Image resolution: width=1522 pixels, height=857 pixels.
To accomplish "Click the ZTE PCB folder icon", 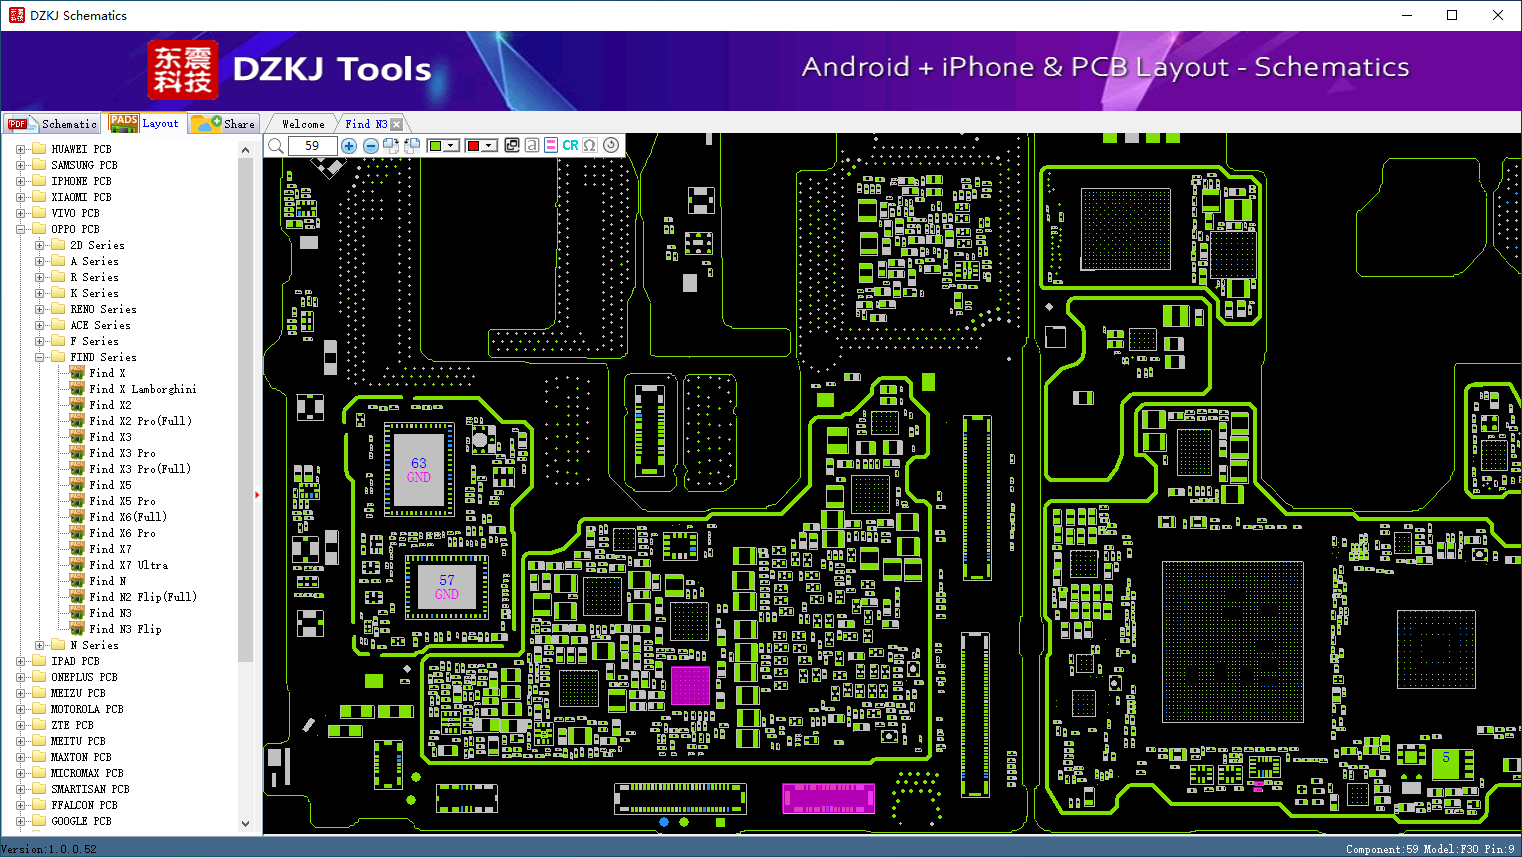I will [x=39, y=725].
